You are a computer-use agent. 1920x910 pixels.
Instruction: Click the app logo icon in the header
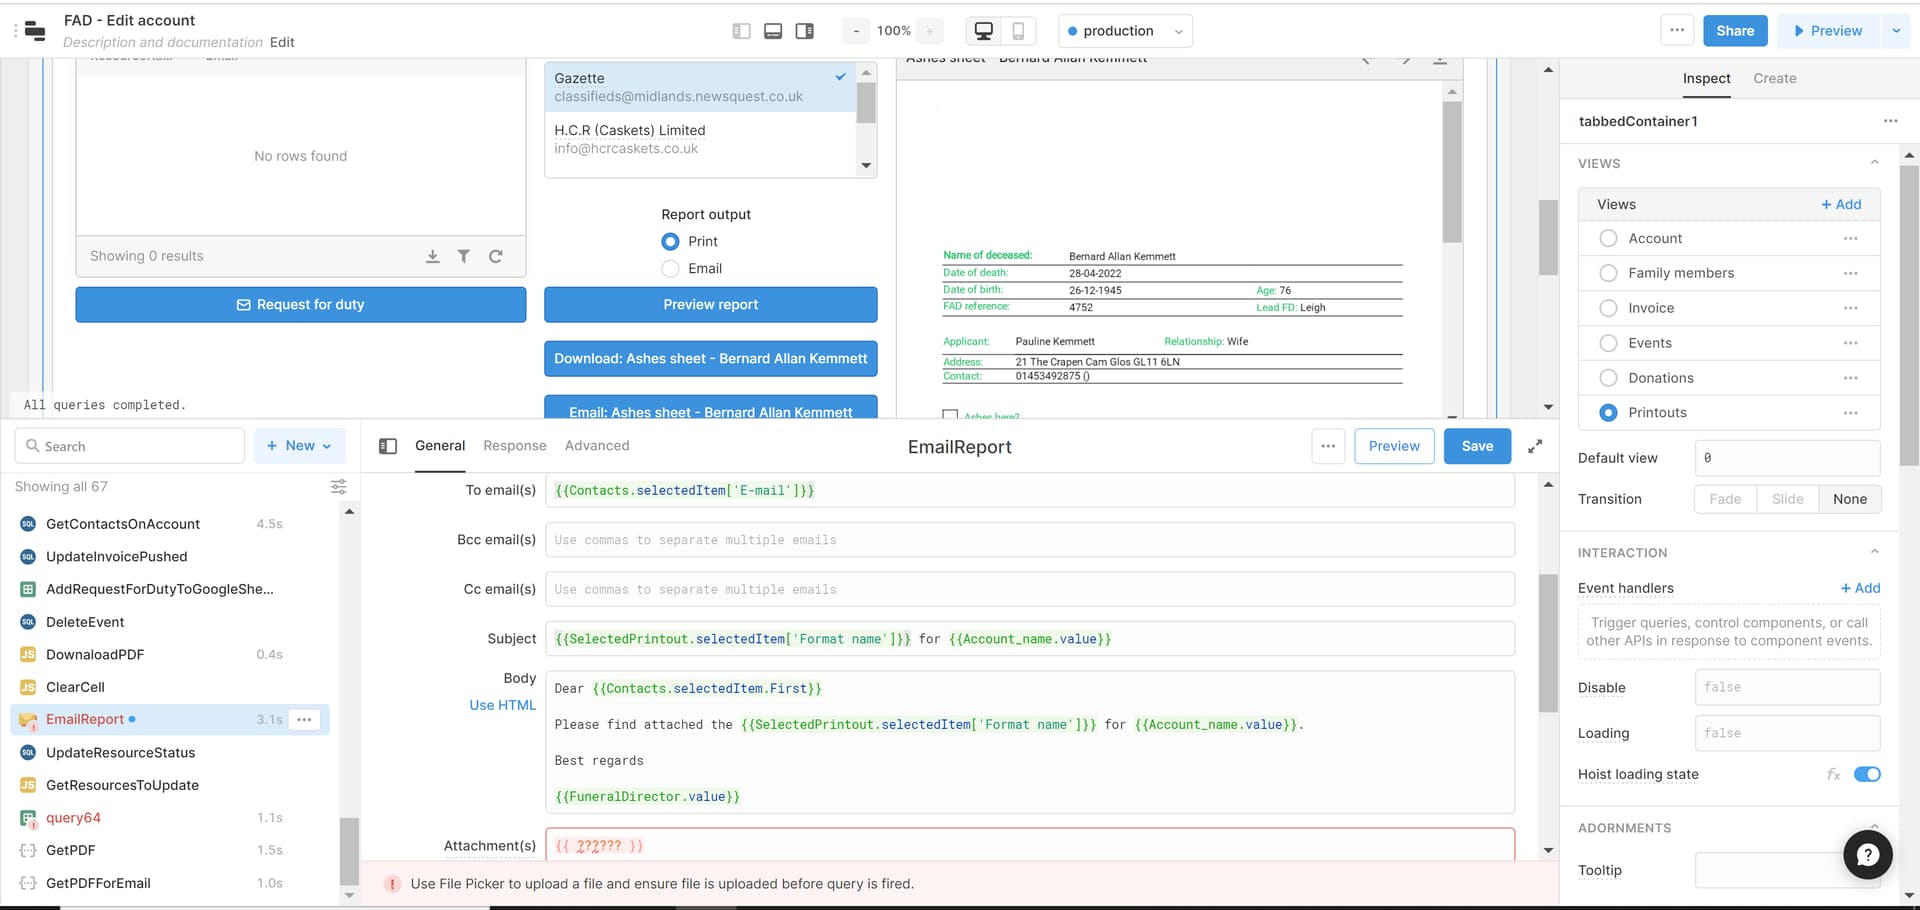click(x=35, y=31)
